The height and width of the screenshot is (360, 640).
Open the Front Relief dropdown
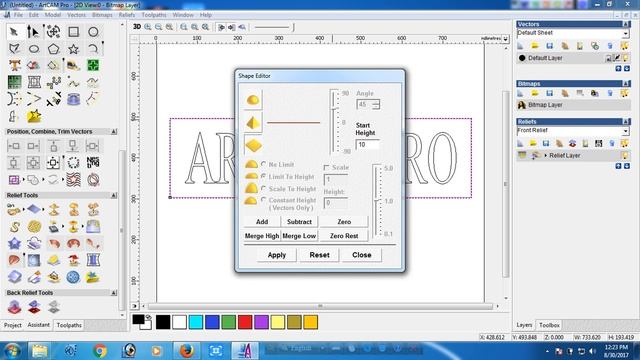tap(626, 131)
